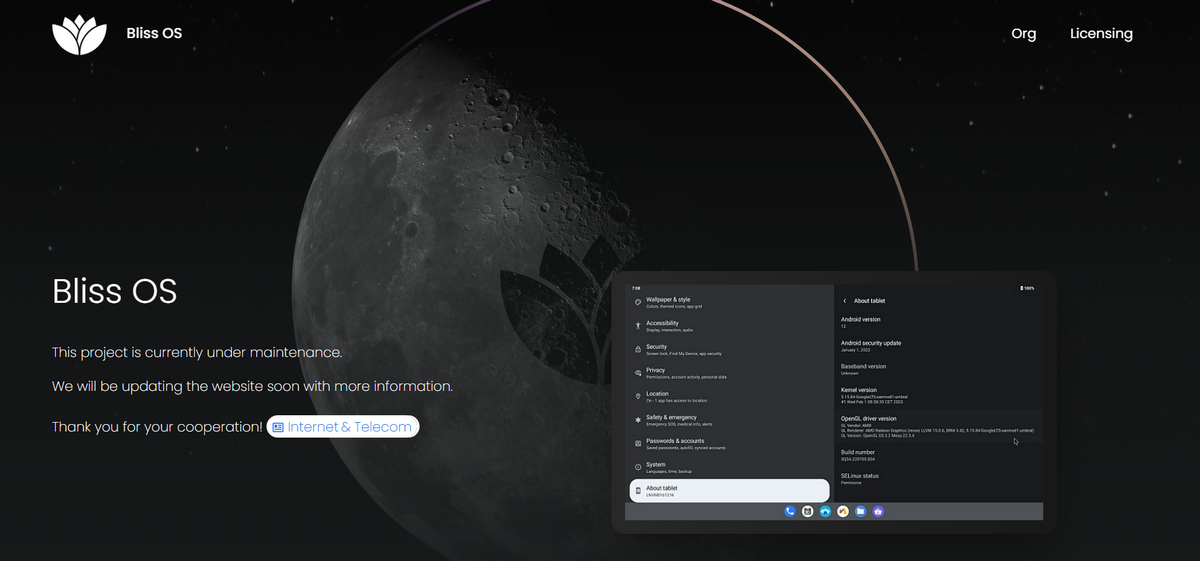Tap the blue Files folder icon in dock
Viewport: 1200px width, 561px height.
pos(860,511)
